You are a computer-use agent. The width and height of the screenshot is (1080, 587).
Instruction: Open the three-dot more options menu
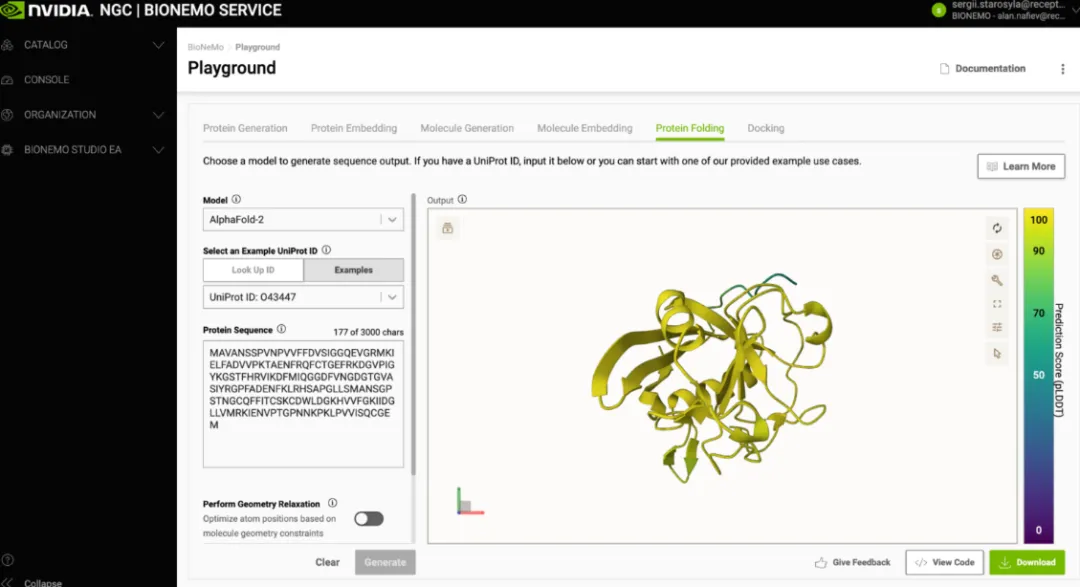(x=1063, y=69)
